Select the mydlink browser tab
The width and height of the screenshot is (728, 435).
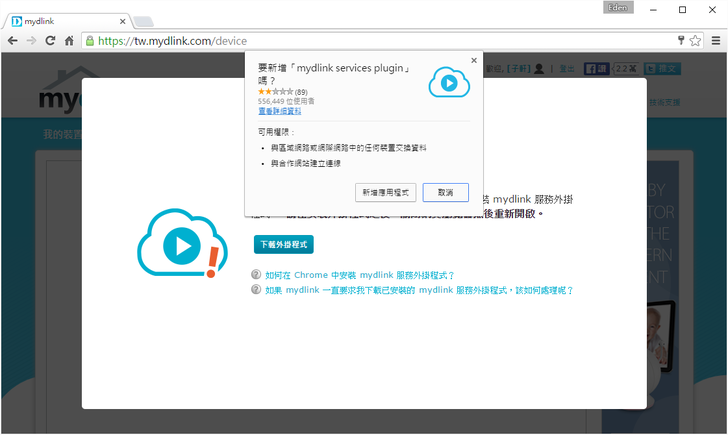pyautogui.click(x=70, y=21)
